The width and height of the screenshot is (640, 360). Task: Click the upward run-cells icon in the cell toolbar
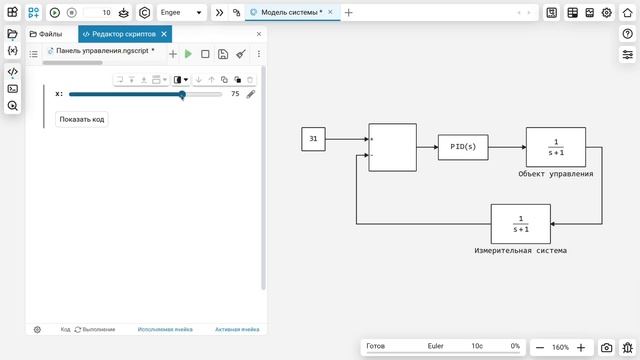click(144, 80)
